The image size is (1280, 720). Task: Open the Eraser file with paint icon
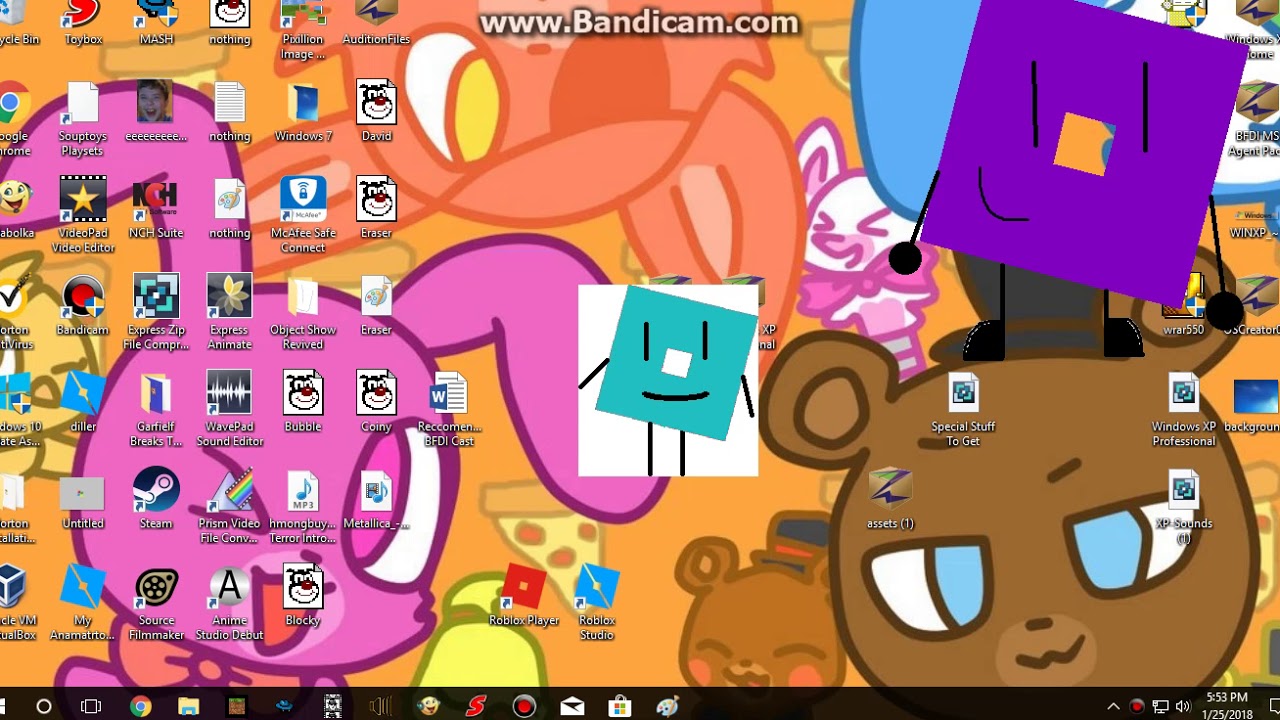click(376, 305)
